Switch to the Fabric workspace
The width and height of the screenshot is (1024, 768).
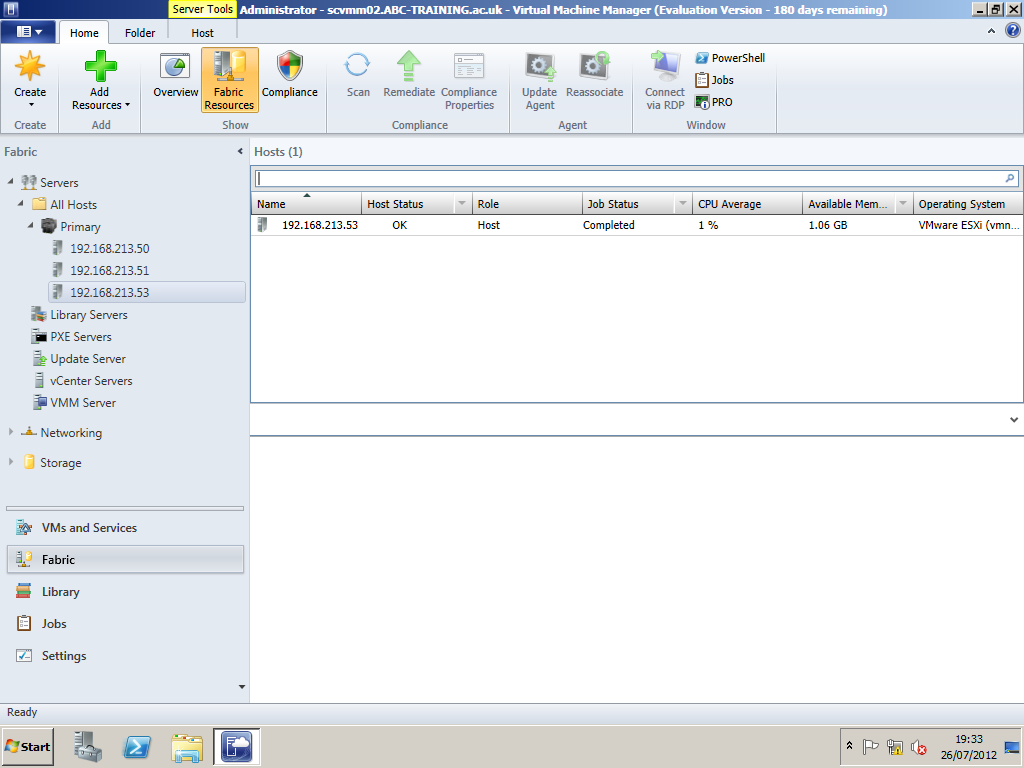click(x=125, y=560)
